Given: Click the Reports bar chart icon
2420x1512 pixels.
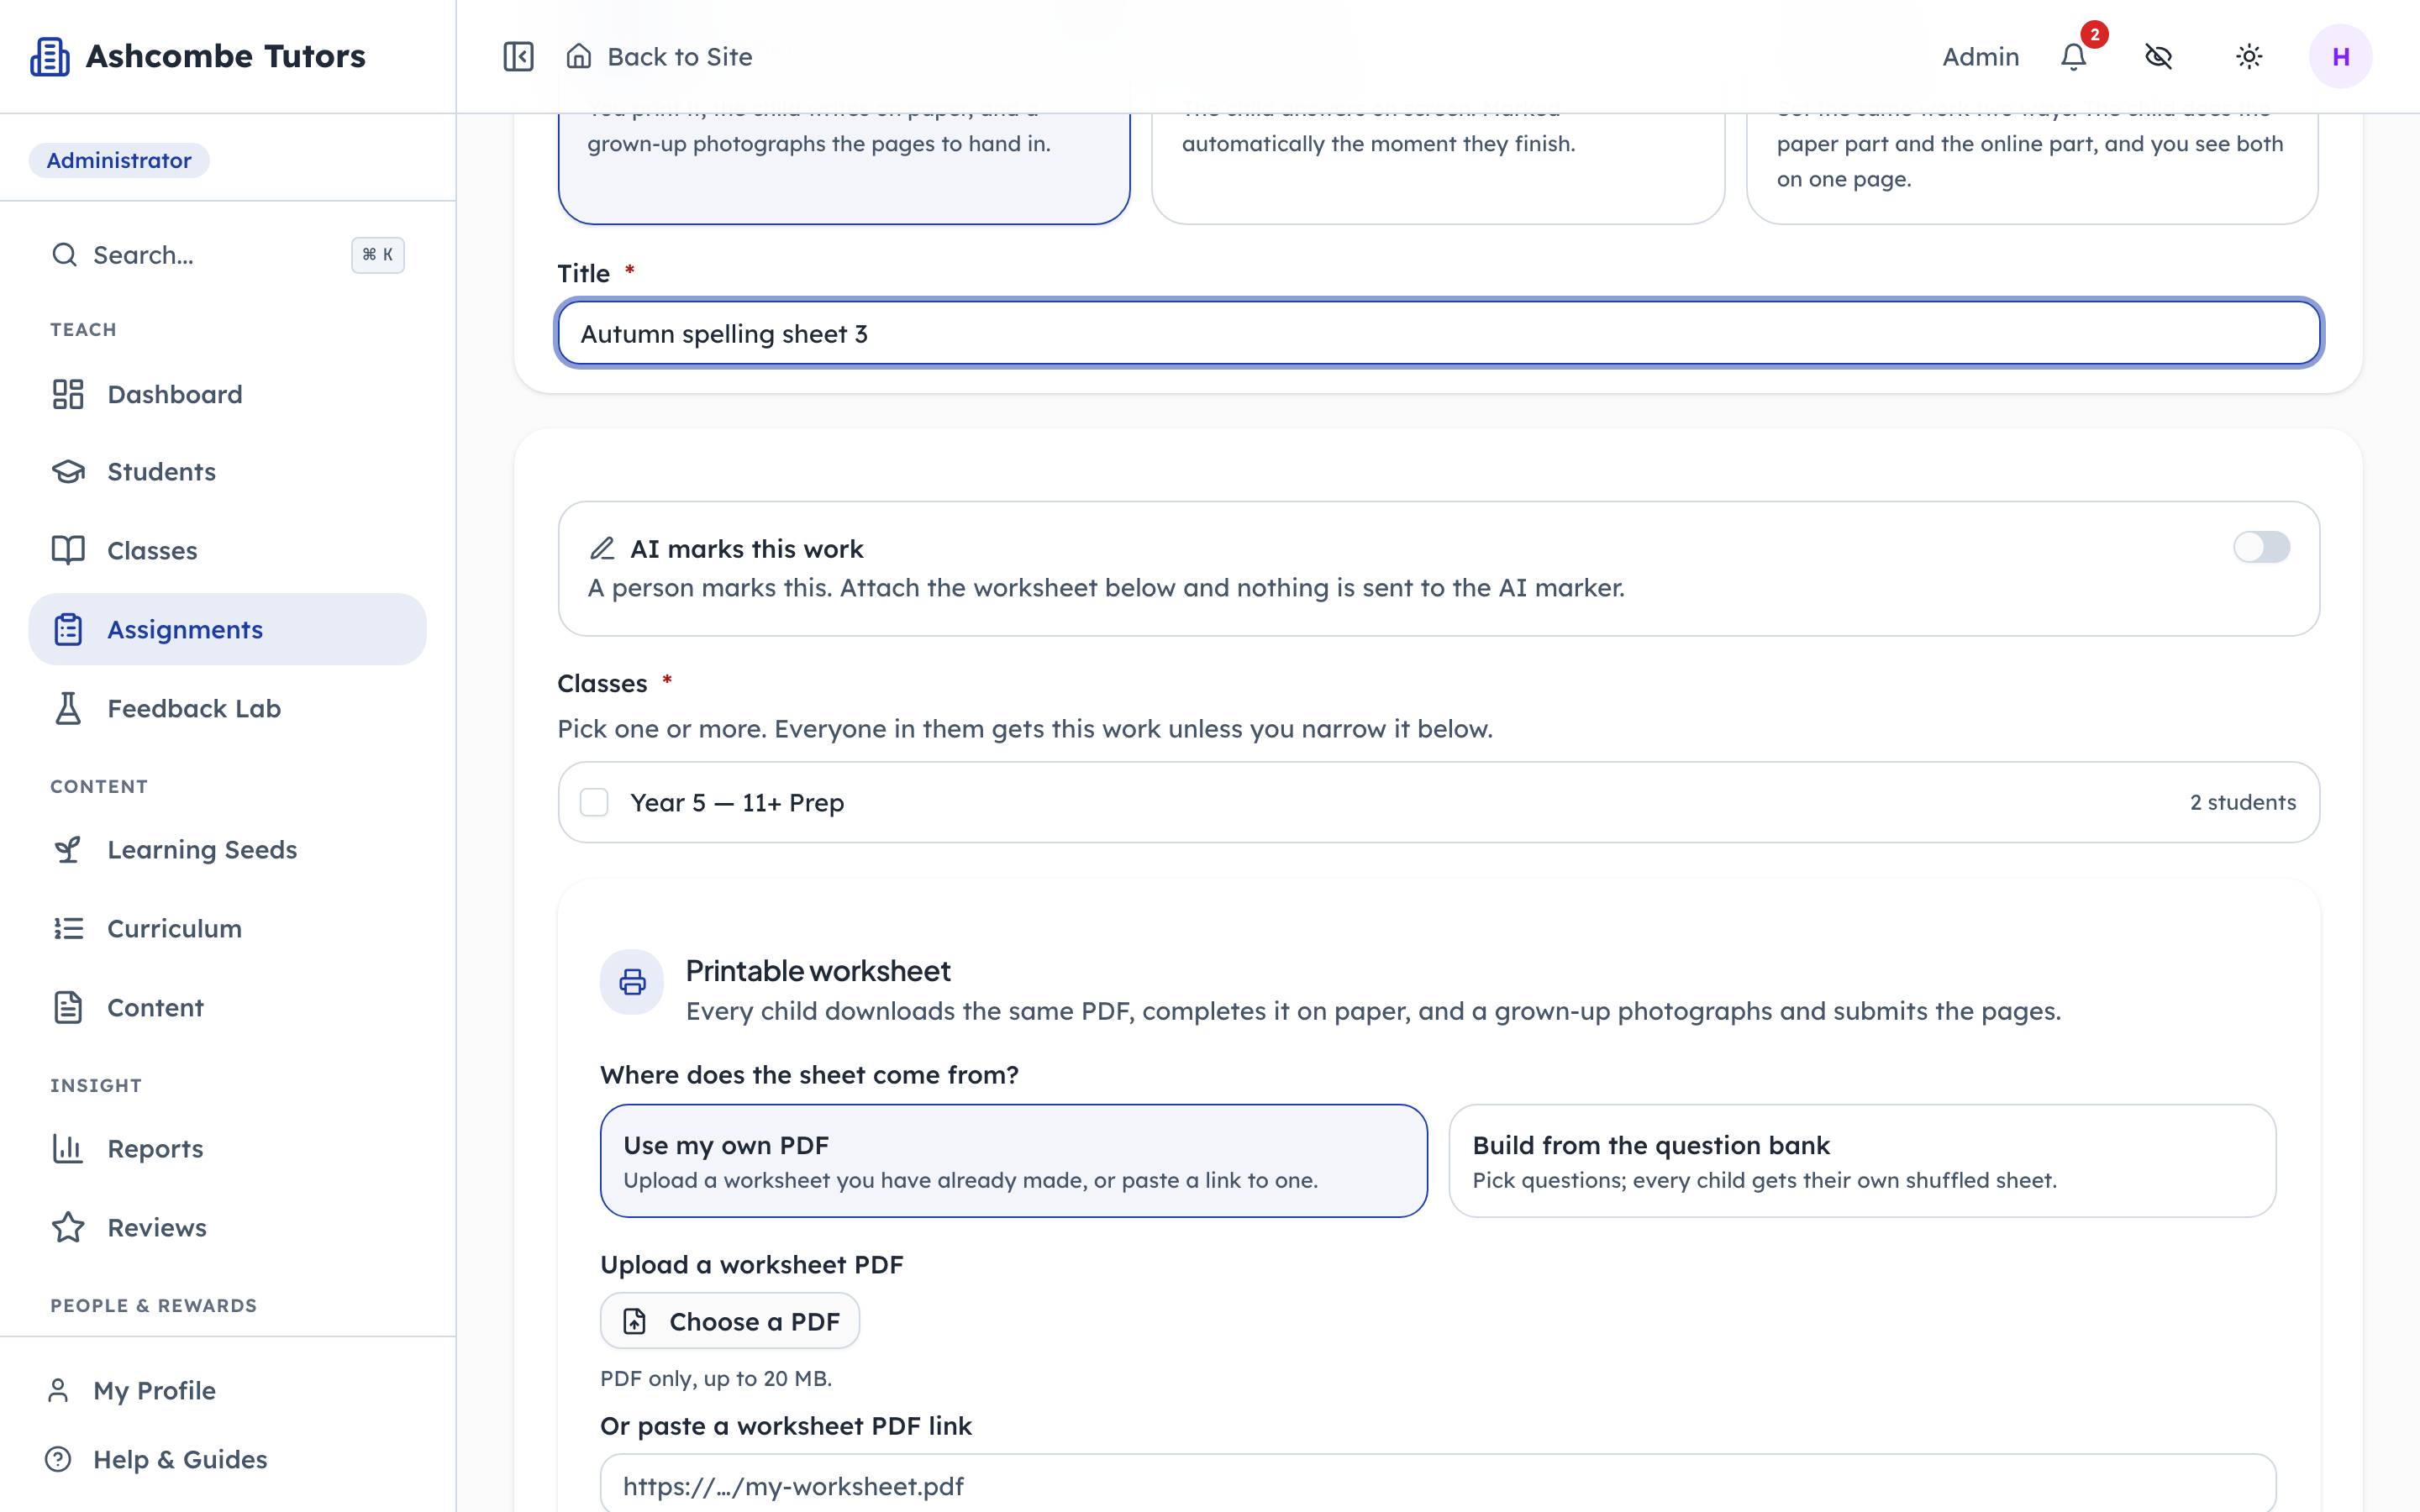Looking at the screenshot, I should [68, 1148].
